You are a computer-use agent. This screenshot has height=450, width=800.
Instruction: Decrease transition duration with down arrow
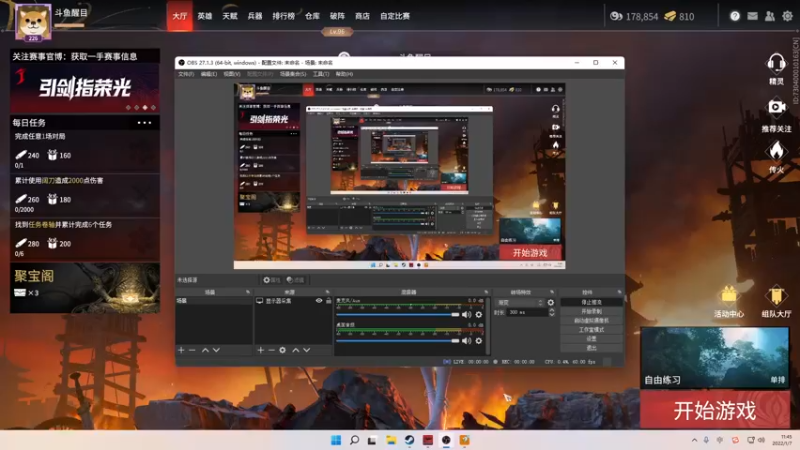[x=552, y=314]
